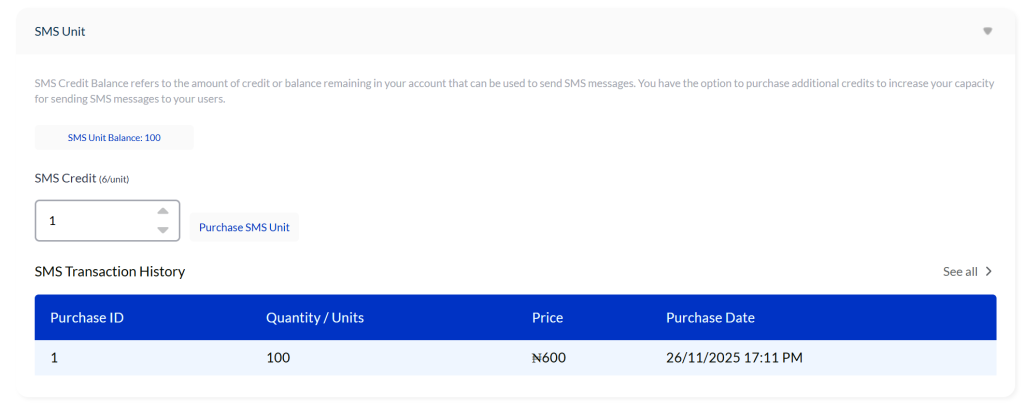
Task: Decrease SMS credit with down arrow
Action: click(x=163, y=230)
